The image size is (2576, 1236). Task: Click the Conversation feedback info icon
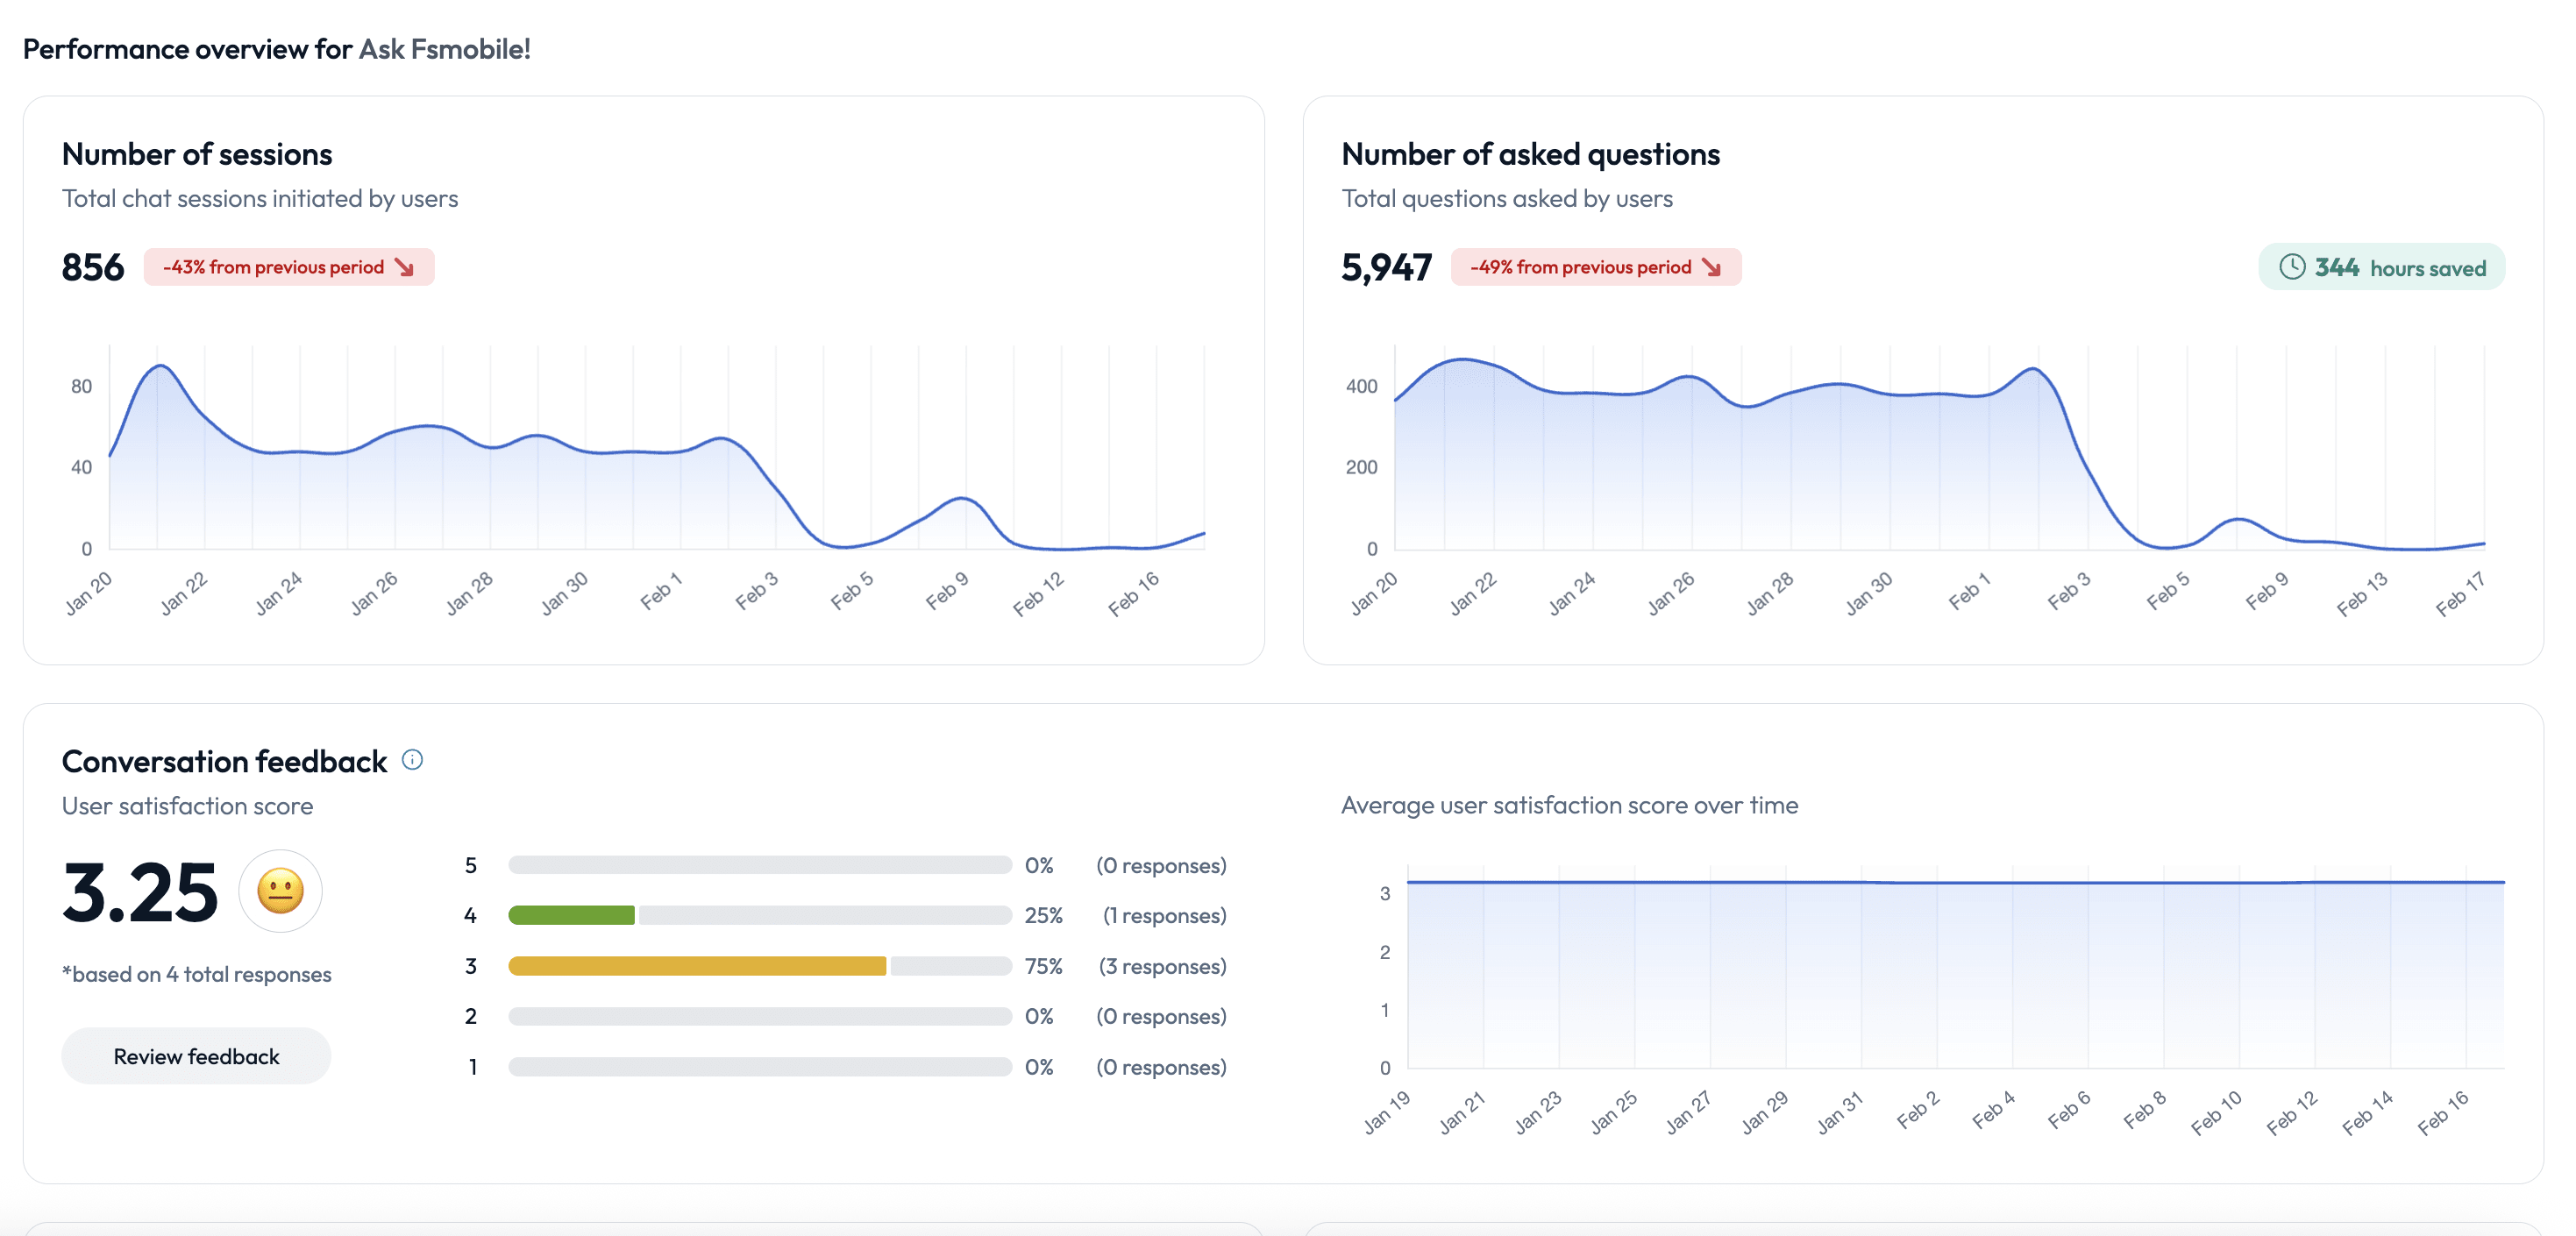coord(412,760)
